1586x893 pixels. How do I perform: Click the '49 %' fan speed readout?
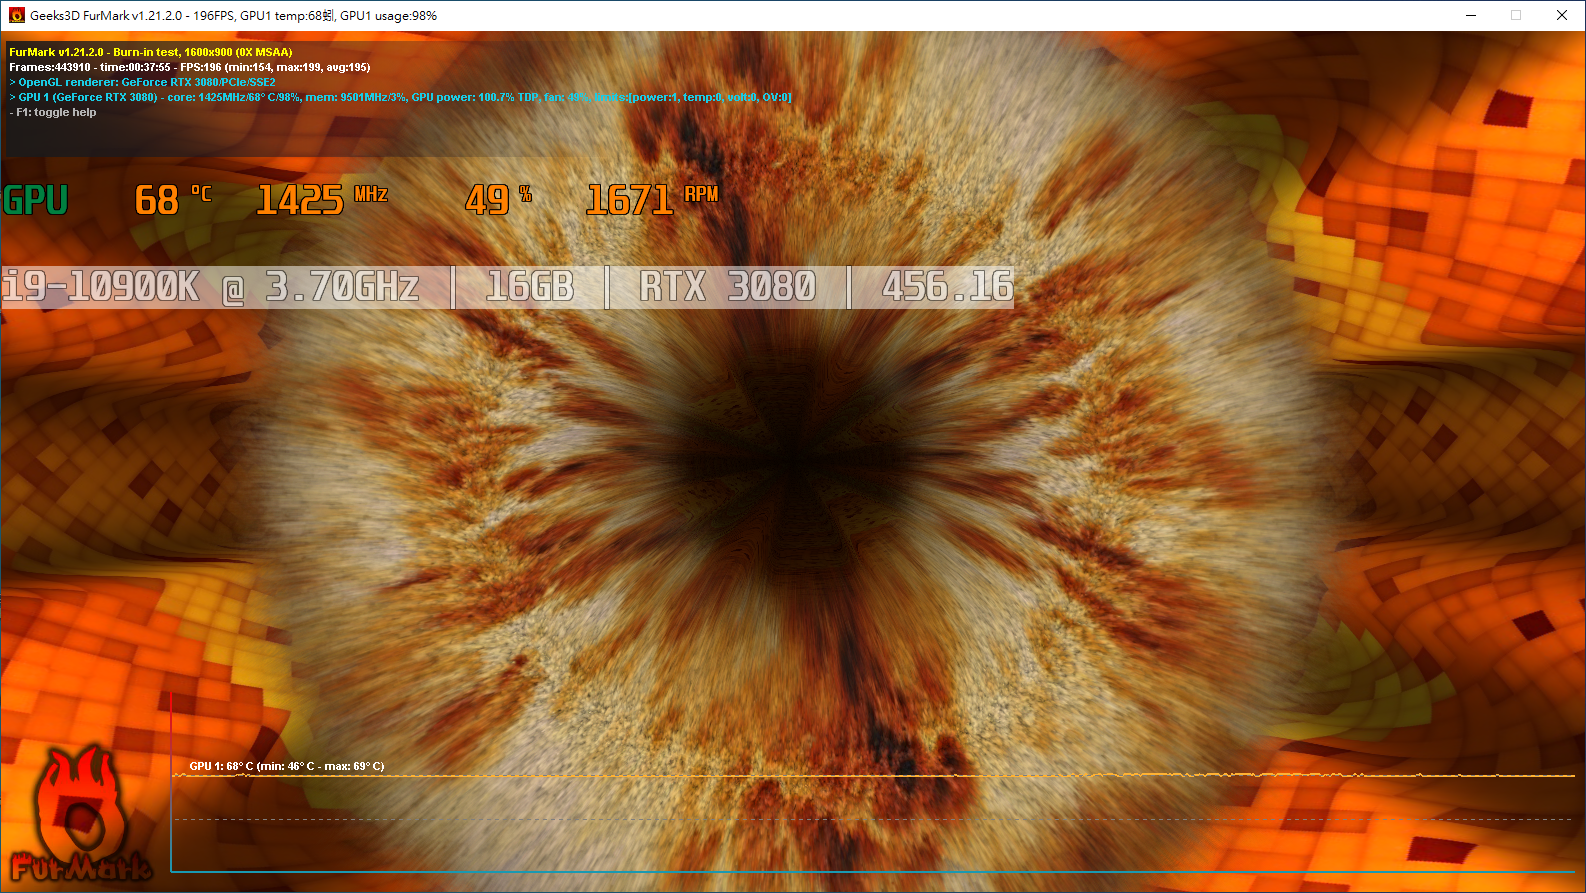pyautogui.click(x=498, y=200)
